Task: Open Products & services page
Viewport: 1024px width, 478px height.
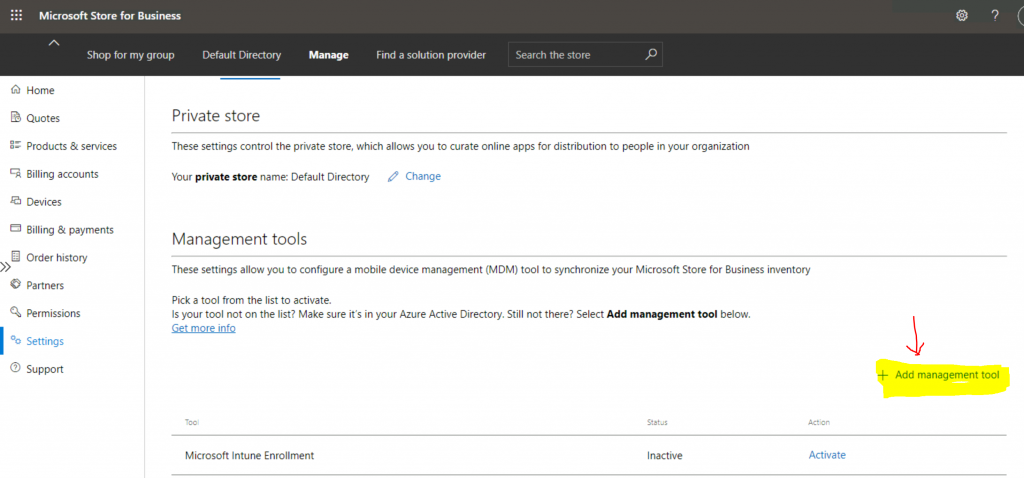Action: [x=72, y=146]
